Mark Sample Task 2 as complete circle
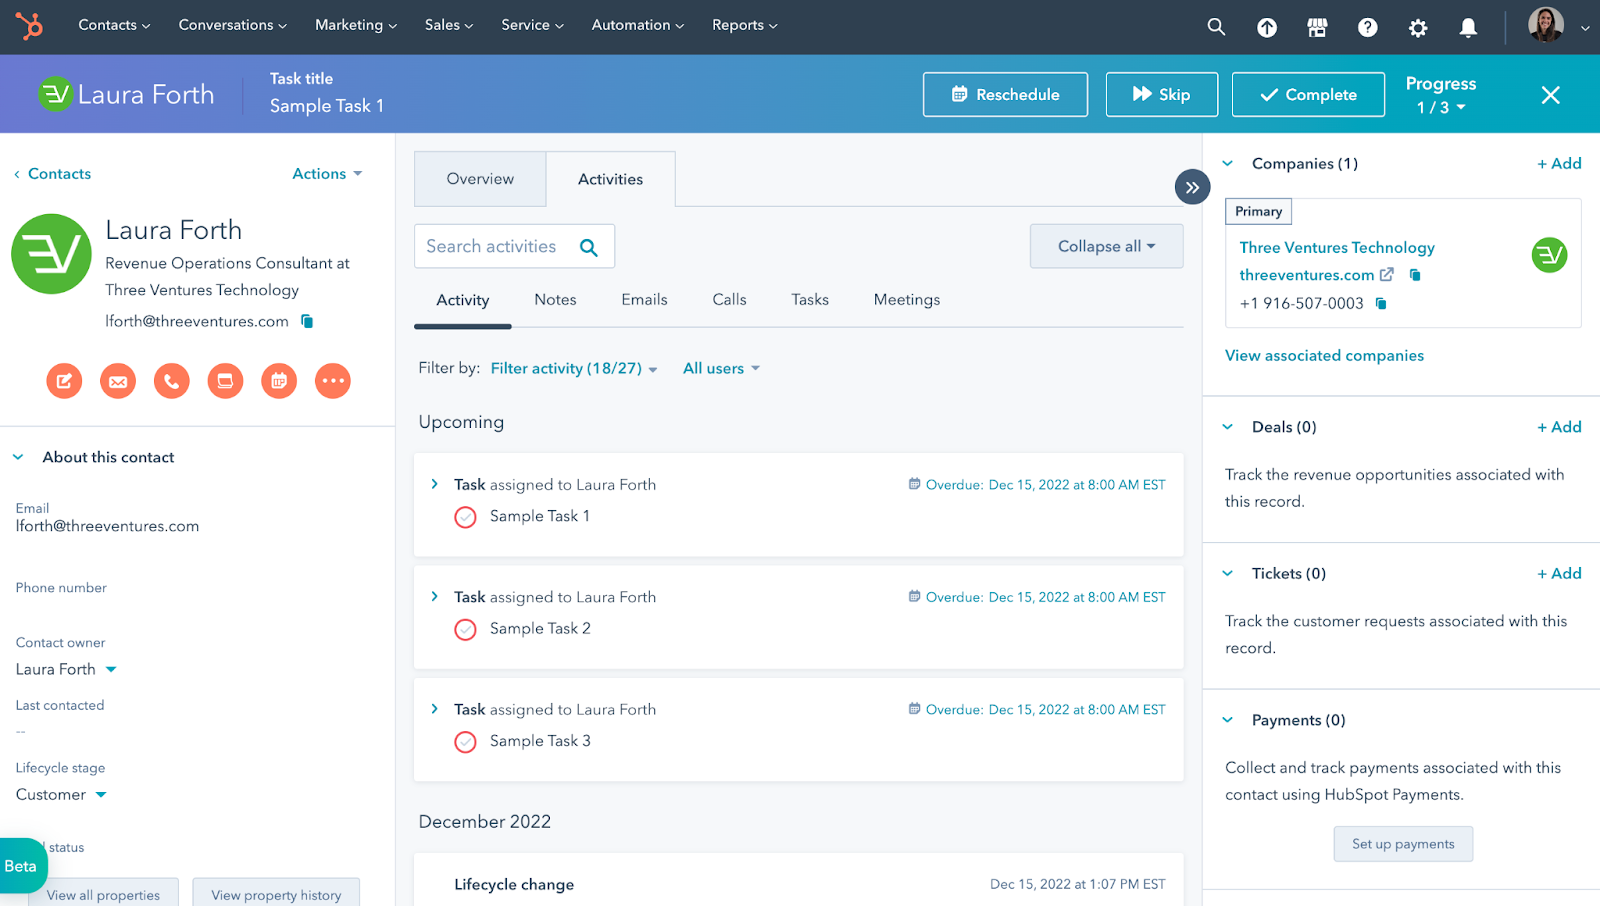The width and height of the screenshot is (1600, 906). (465, 629)
